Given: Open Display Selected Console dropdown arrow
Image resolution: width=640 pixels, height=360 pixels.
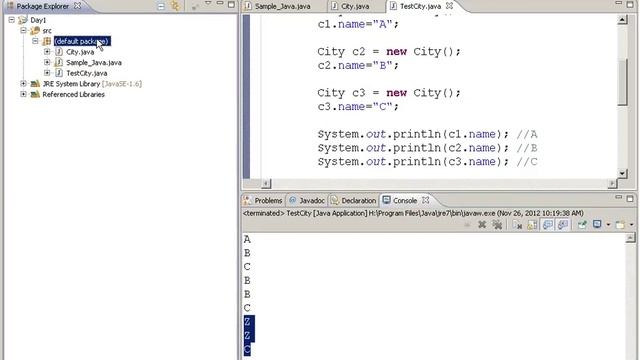Looking at the screenshot, I should click(608, 225).
